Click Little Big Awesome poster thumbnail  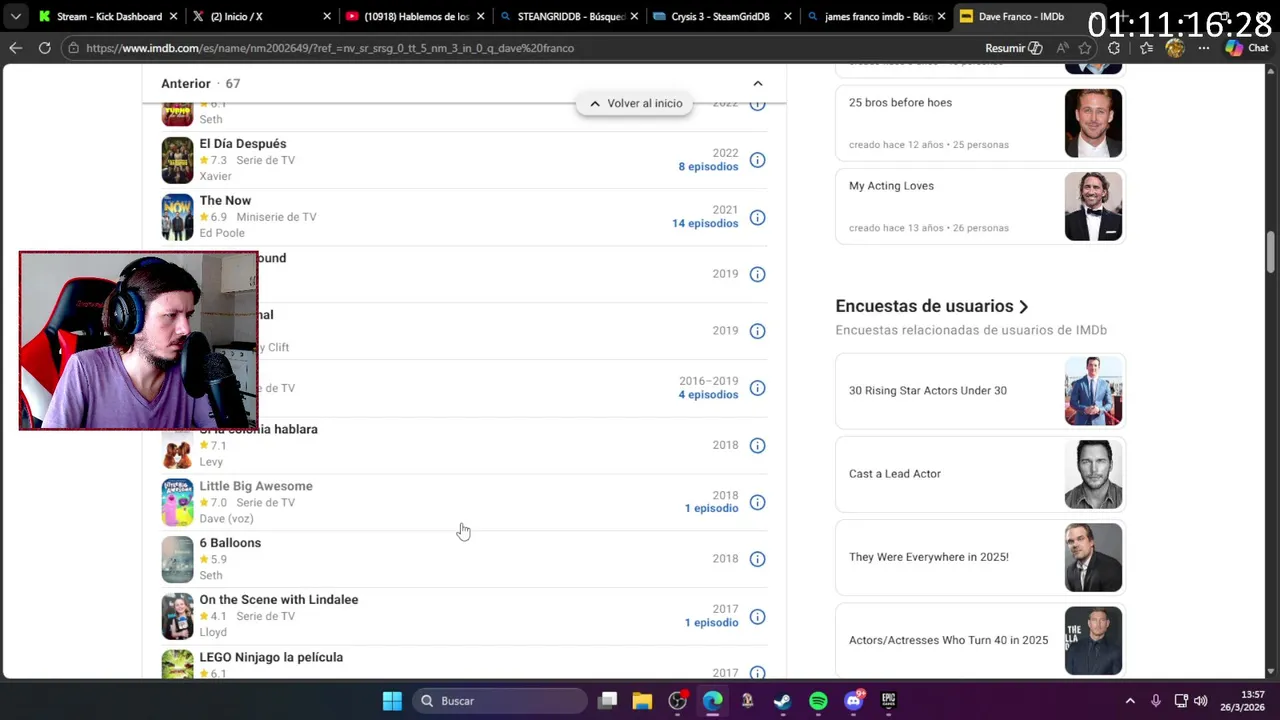[177, 502]
